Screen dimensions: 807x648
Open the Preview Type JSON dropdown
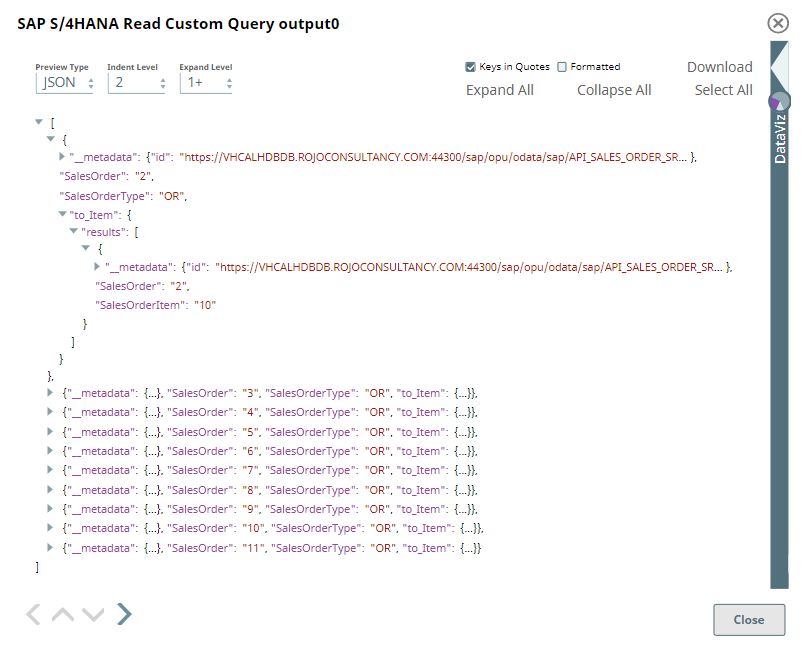tap(65, 83)
